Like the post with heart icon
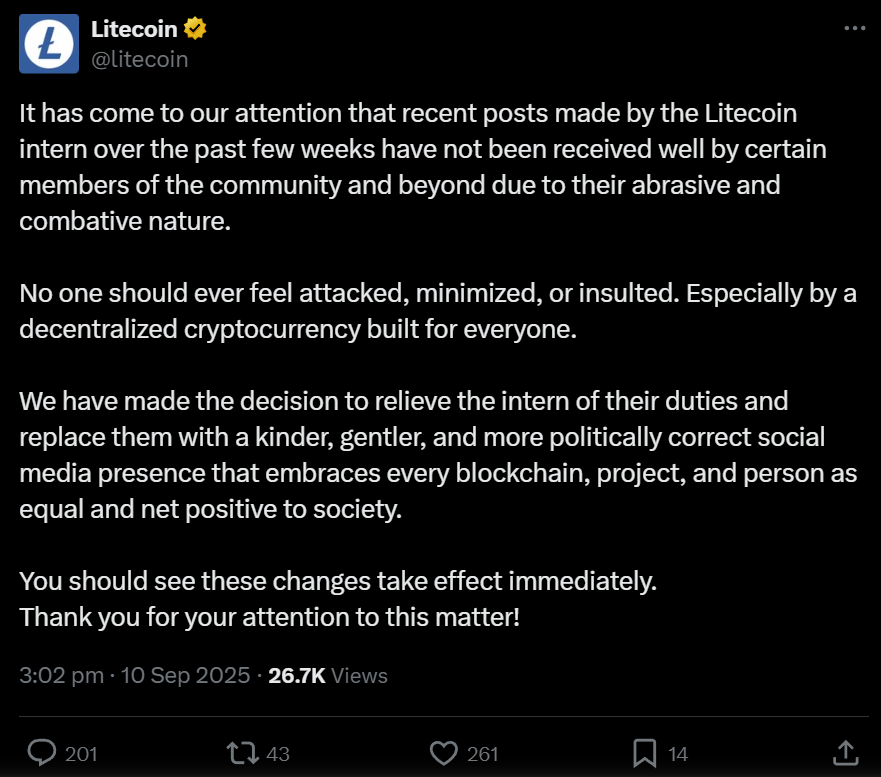881x777 pixels. (444, 753)
